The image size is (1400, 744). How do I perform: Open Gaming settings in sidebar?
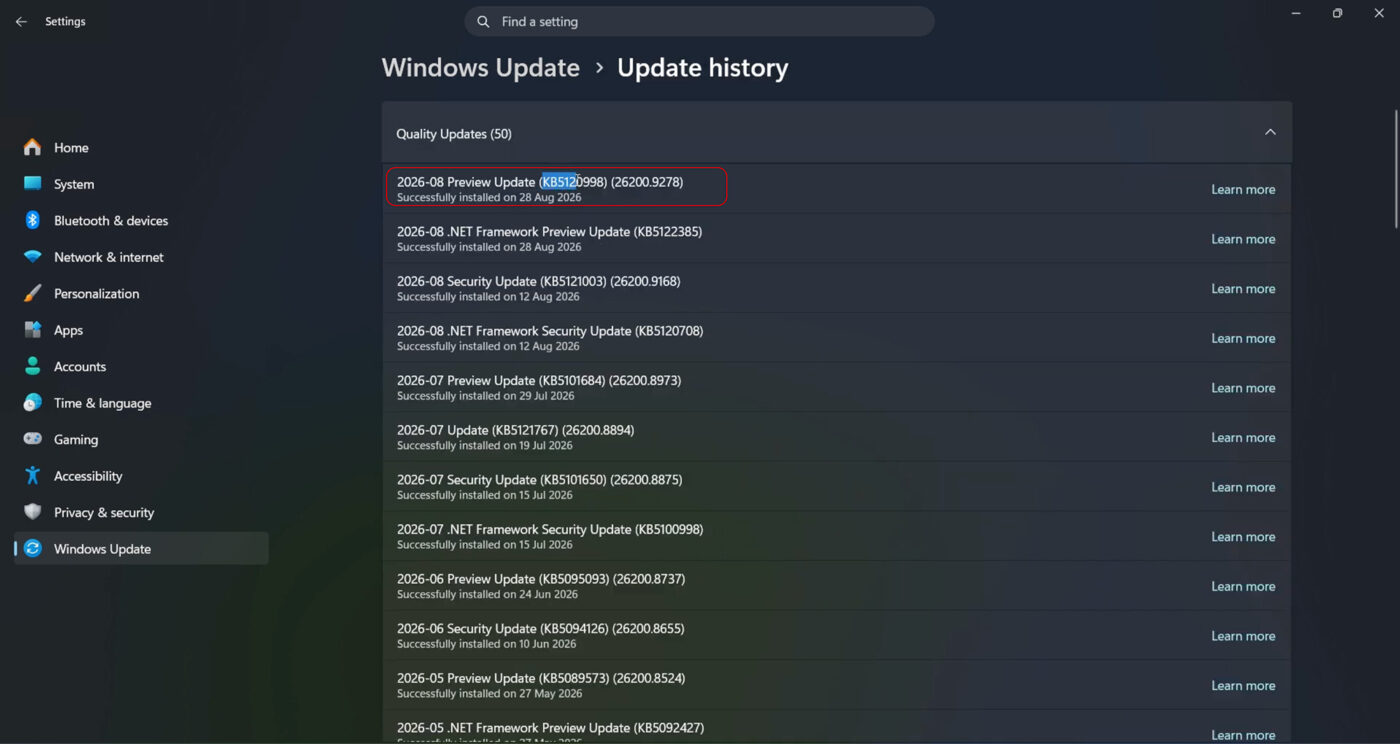pos(141,439)
